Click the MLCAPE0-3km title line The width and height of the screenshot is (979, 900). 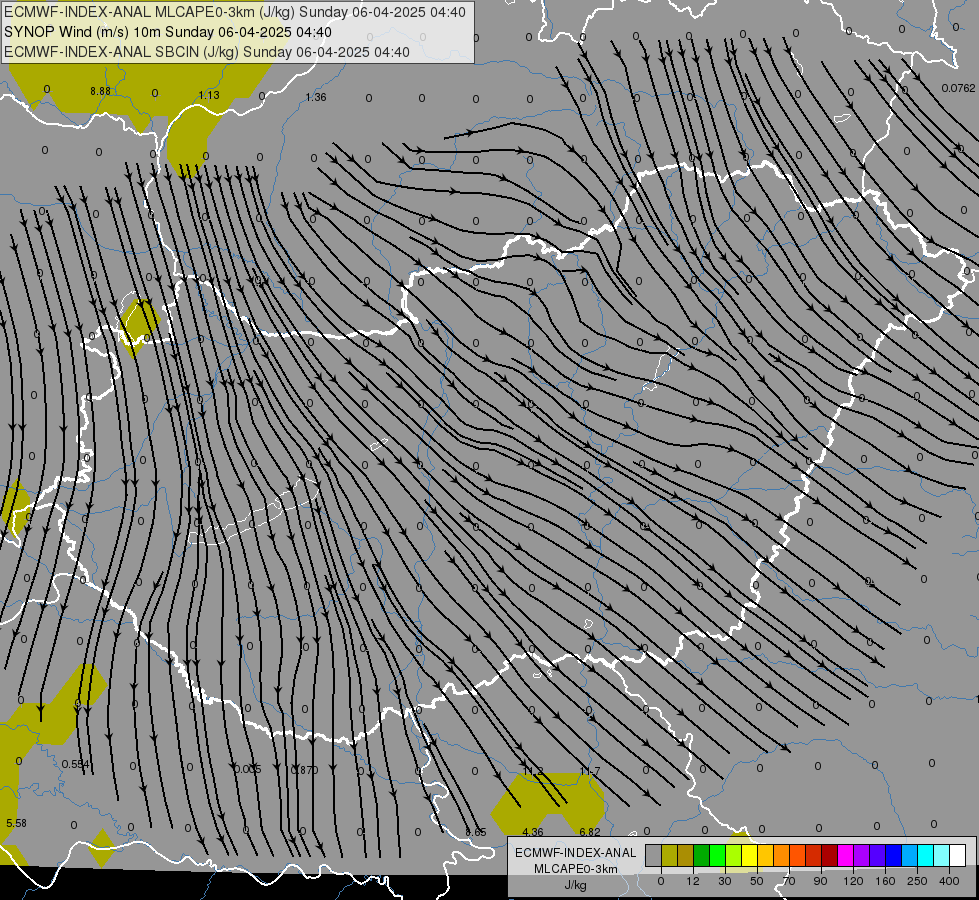pos(234,12)
